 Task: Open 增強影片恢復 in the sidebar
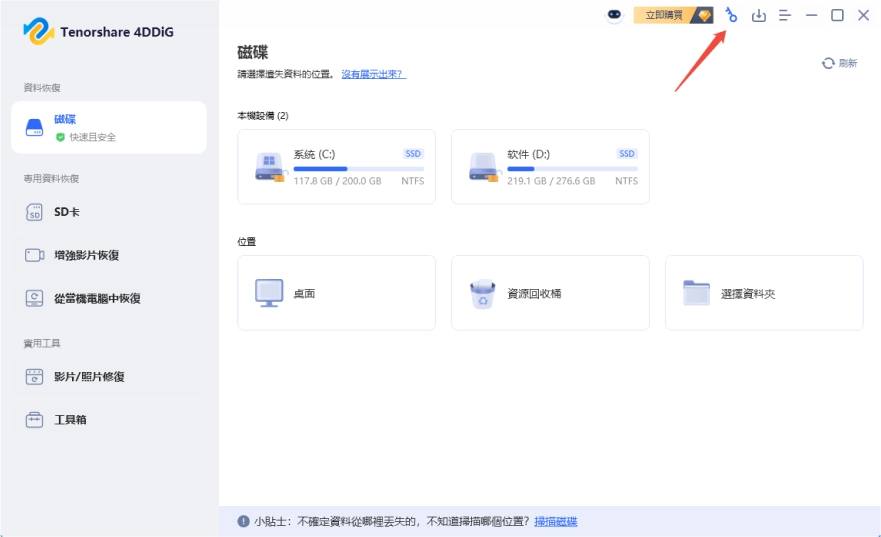[109, 255]
